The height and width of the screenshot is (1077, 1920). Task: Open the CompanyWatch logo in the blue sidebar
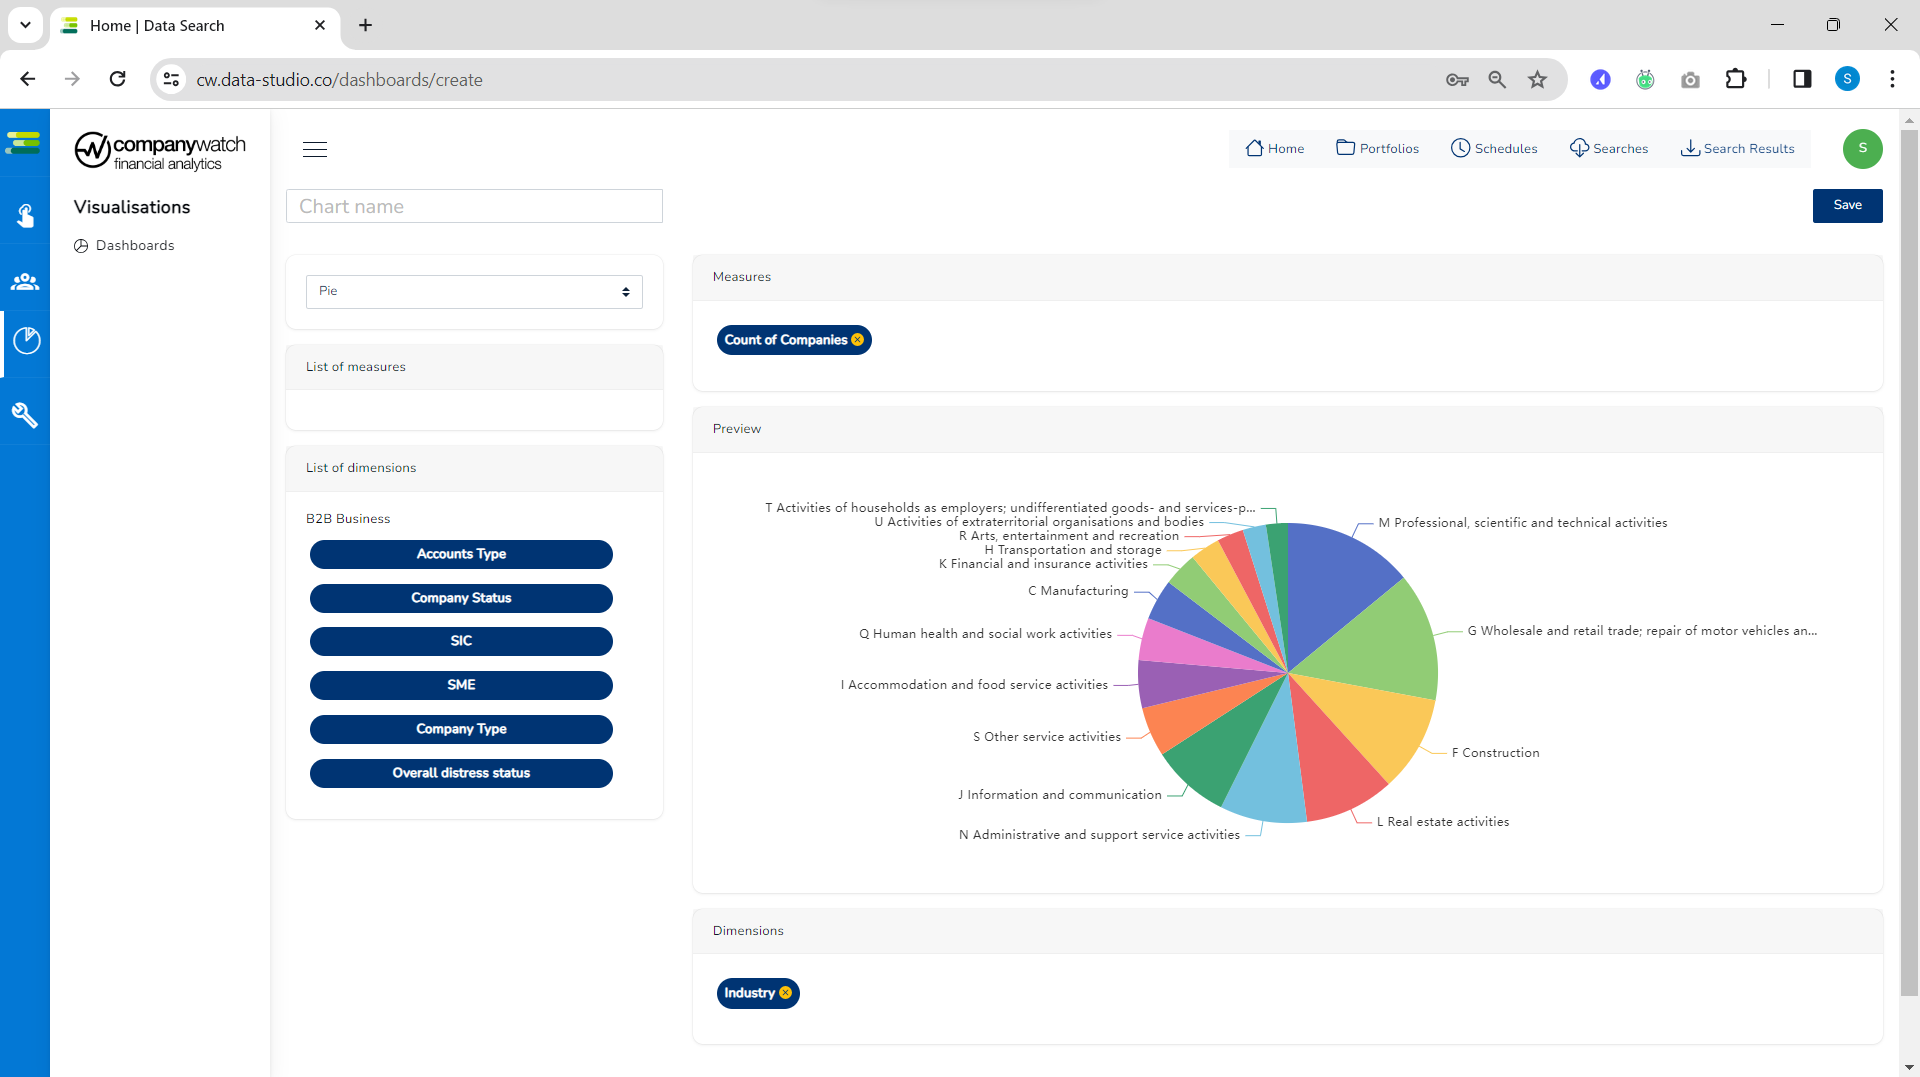pos(22,142)
